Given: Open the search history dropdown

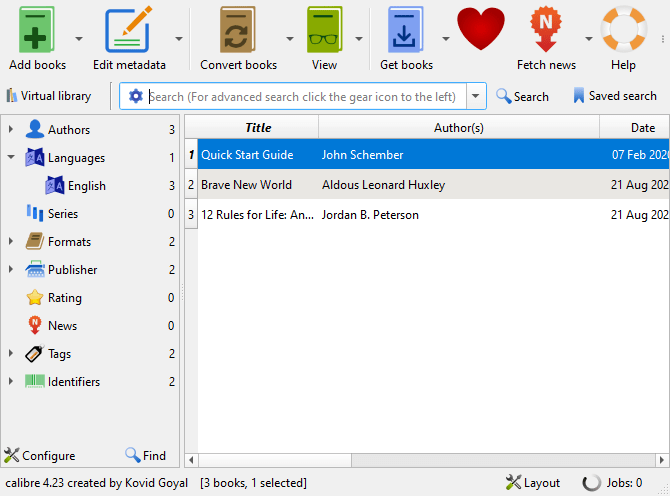Looking at the screenshot, I should pyautogui.click(x=476, y=96).
